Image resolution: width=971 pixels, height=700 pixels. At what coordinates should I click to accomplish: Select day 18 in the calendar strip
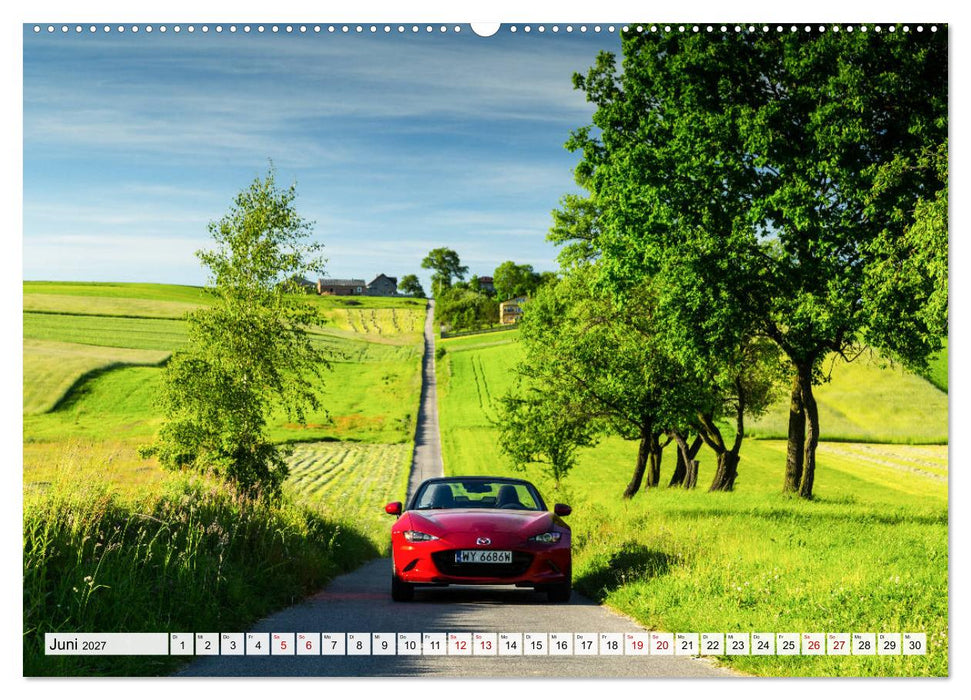(612, 644)
